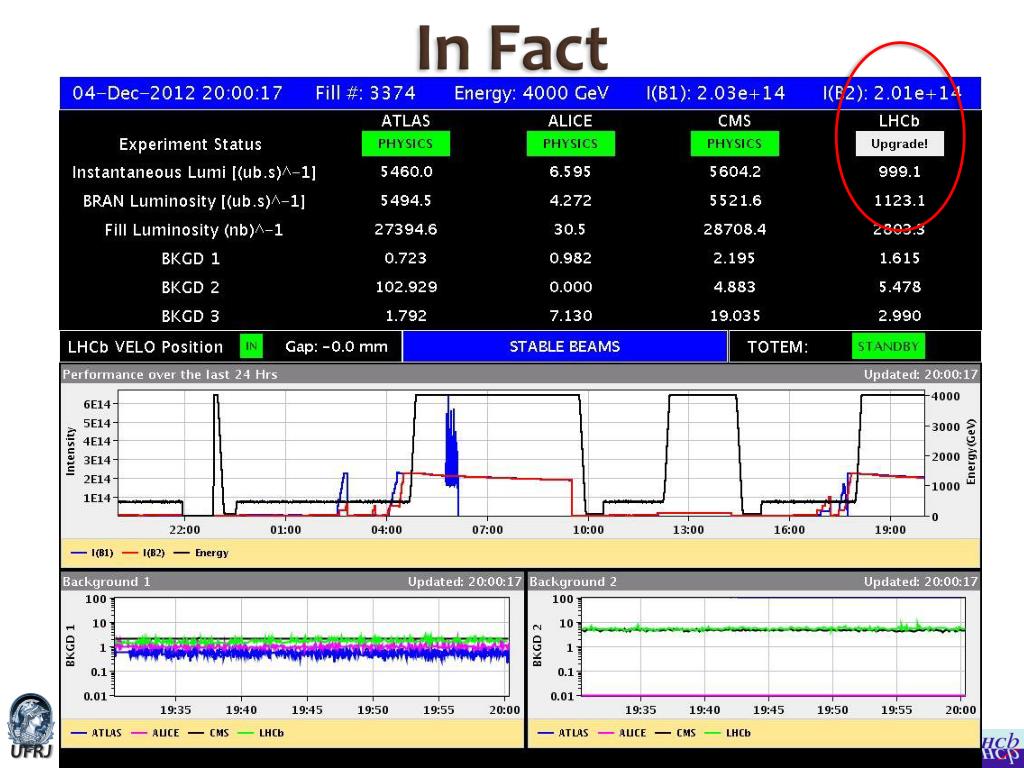Click the 'BKGD 2' table row label
The image size is (1024, 768).
tap(191, 287)
